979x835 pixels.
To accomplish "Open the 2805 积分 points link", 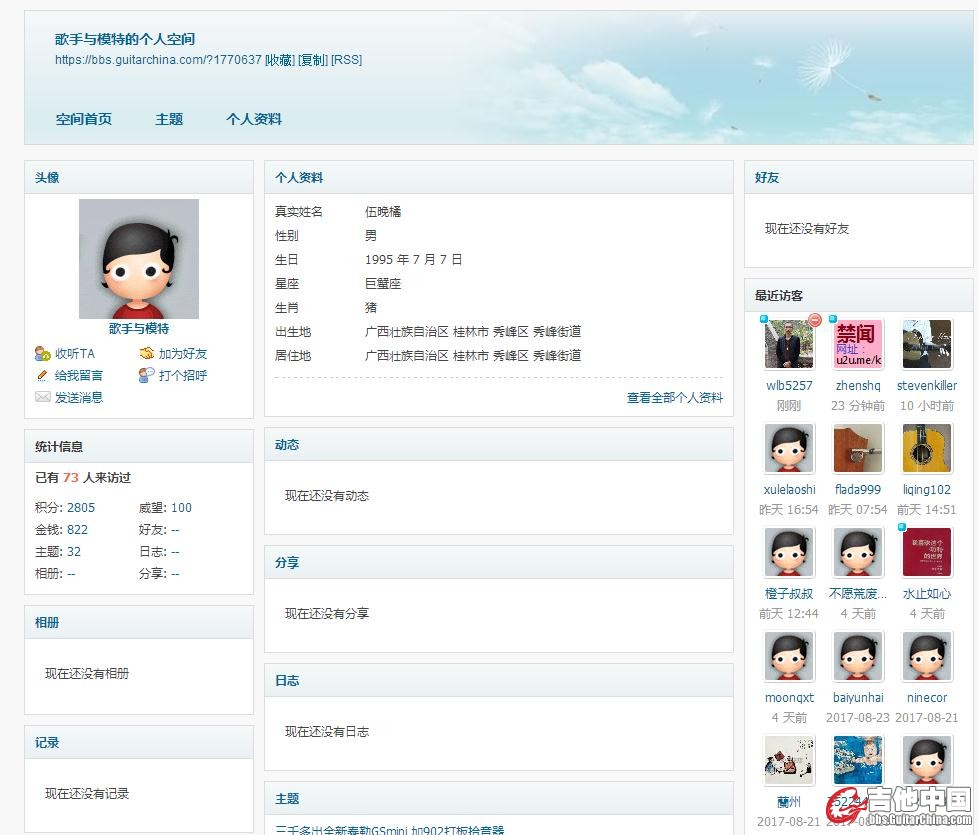I will pos(81,508).
